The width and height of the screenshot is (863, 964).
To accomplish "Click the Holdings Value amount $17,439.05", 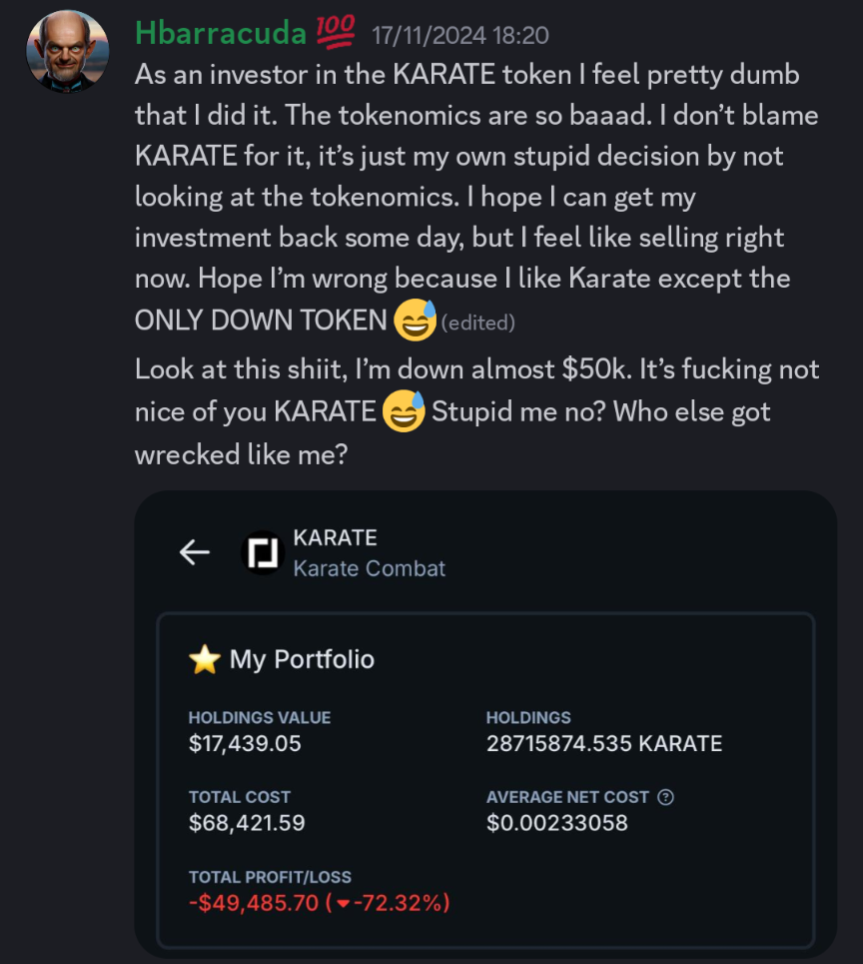I will (245, 743).
